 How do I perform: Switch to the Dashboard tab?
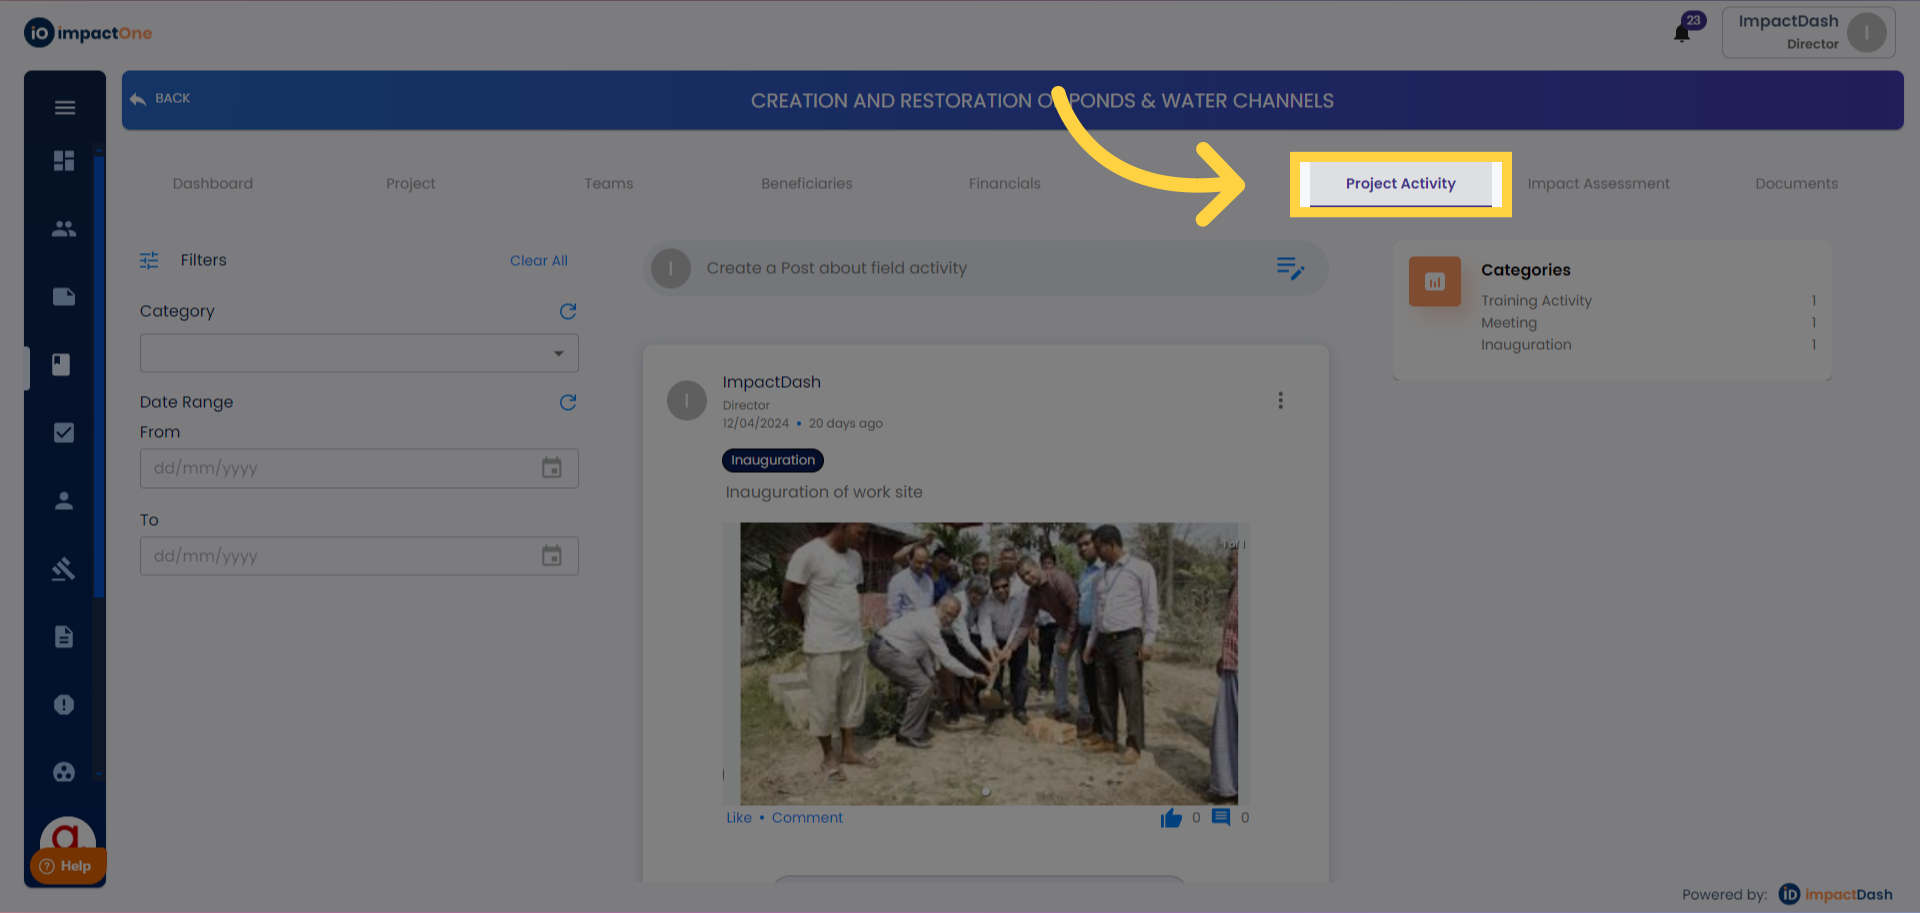(x=213, y=184)
